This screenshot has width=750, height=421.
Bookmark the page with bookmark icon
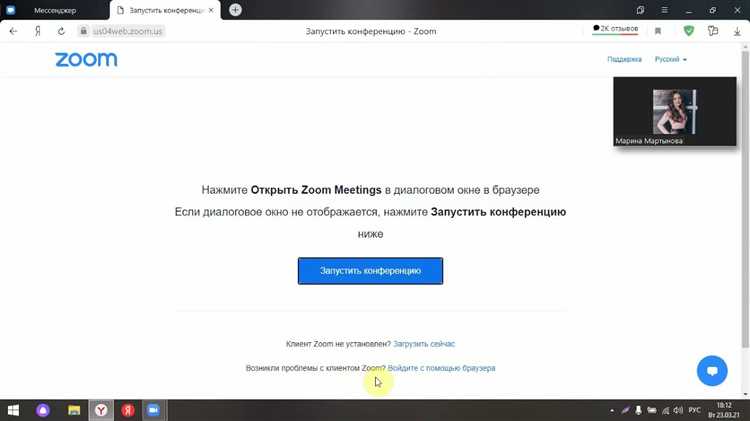658,31
